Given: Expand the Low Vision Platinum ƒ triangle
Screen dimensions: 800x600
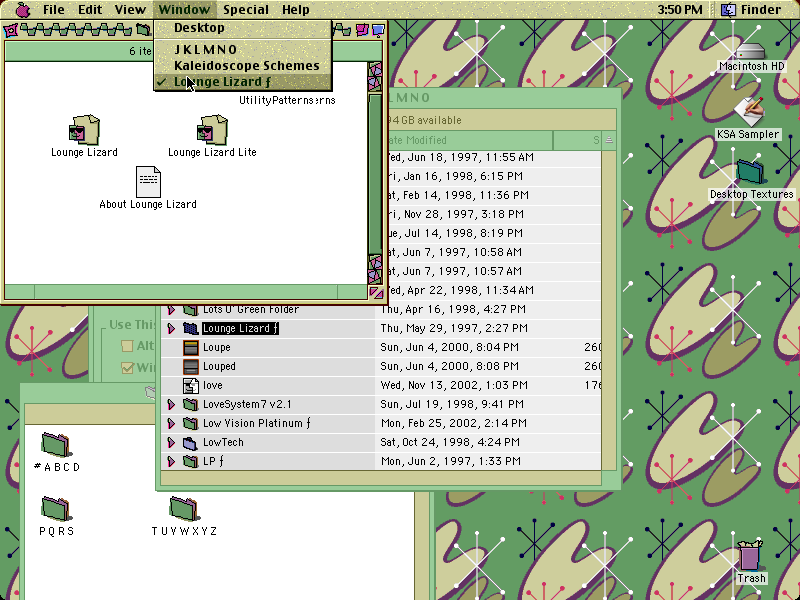Looking at the screenshot, I should coord(171,423).
